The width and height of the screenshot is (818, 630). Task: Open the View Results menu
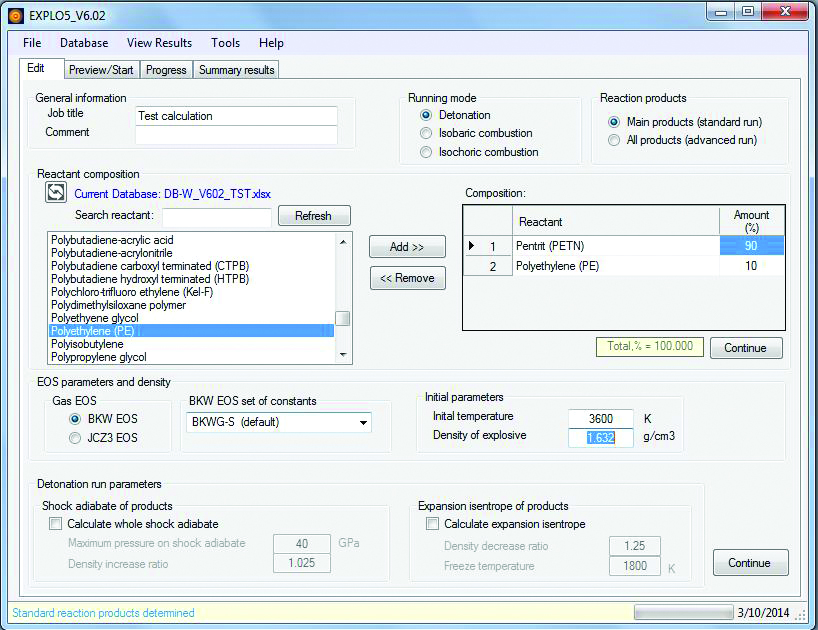[159, 43]
